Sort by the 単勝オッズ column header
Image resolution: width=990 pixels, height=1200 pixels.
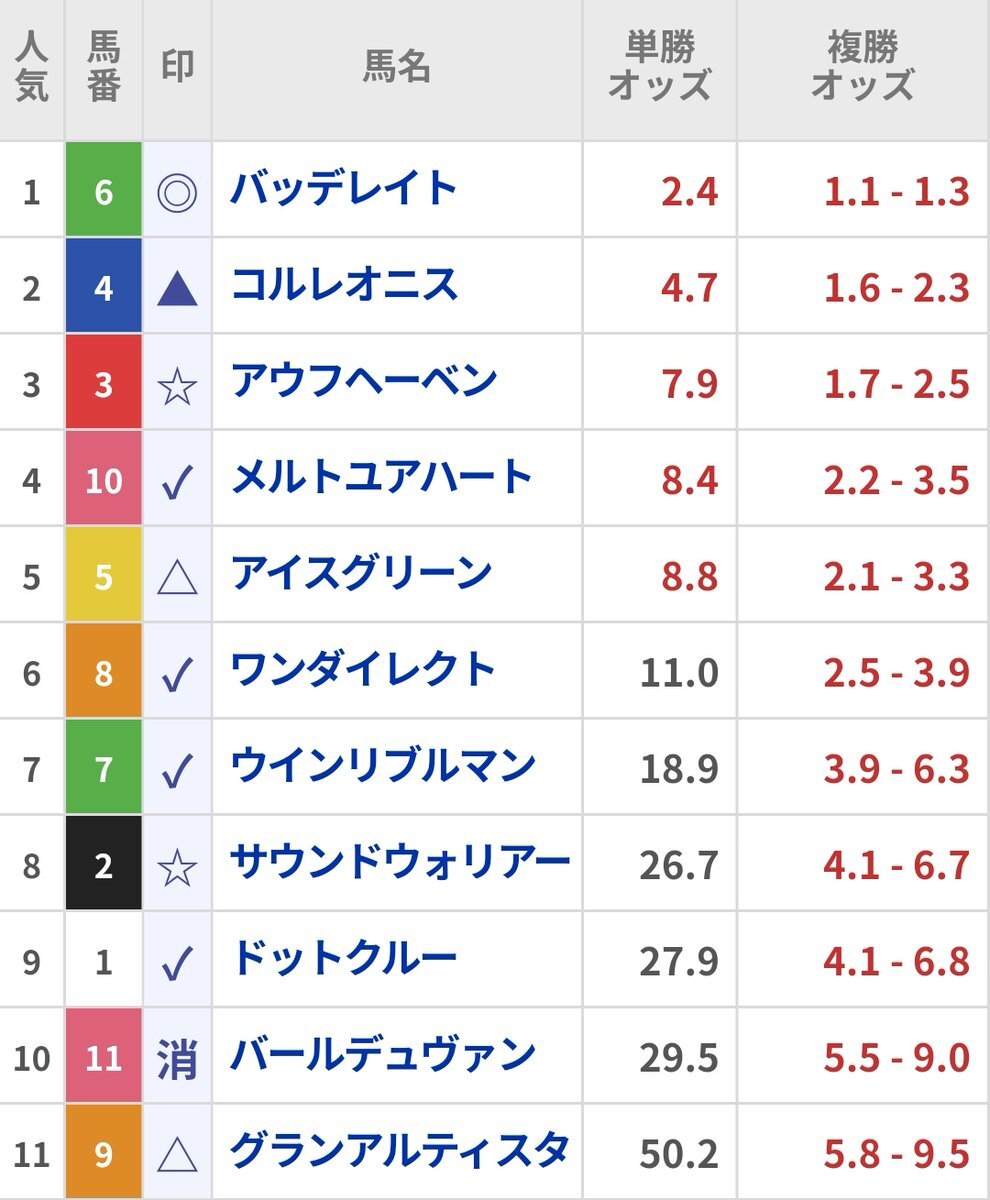coord(660,69)
